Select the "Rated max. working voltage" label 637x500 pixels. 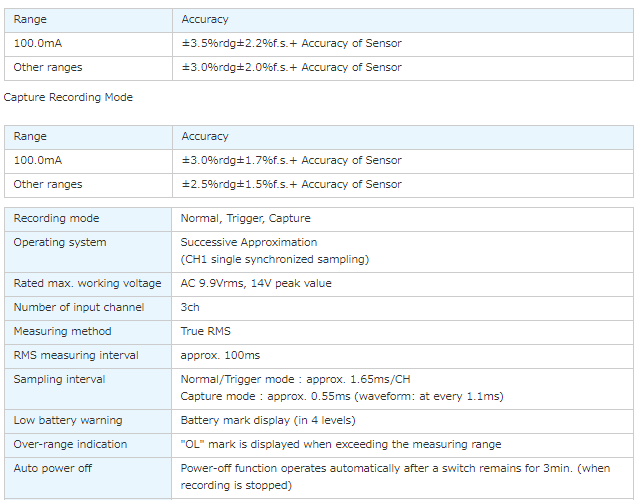(x=87, y=283)
